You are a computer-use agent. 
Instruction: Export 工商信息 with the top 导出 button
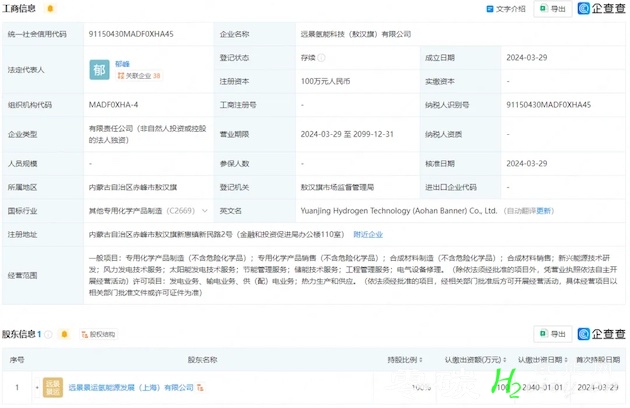pyautogui.click(x=553, y=8)
